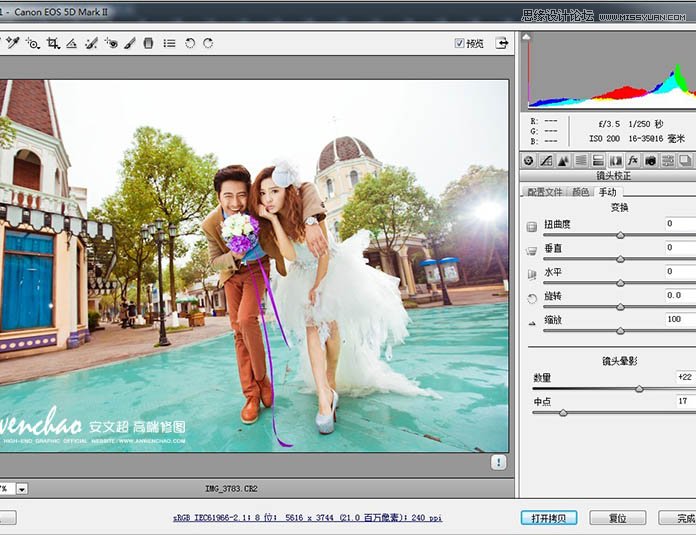The width and height of the screenshot is (696, 535).
Task: Select the Crop tool
Action: click(x=53, y=43)
